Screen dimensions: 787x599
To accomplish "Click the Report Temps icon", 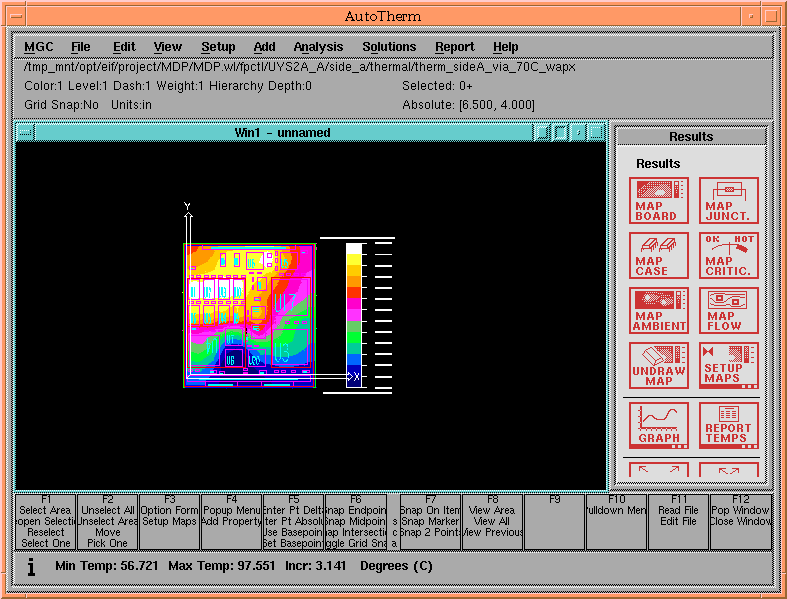I will (x=729, y=424).
